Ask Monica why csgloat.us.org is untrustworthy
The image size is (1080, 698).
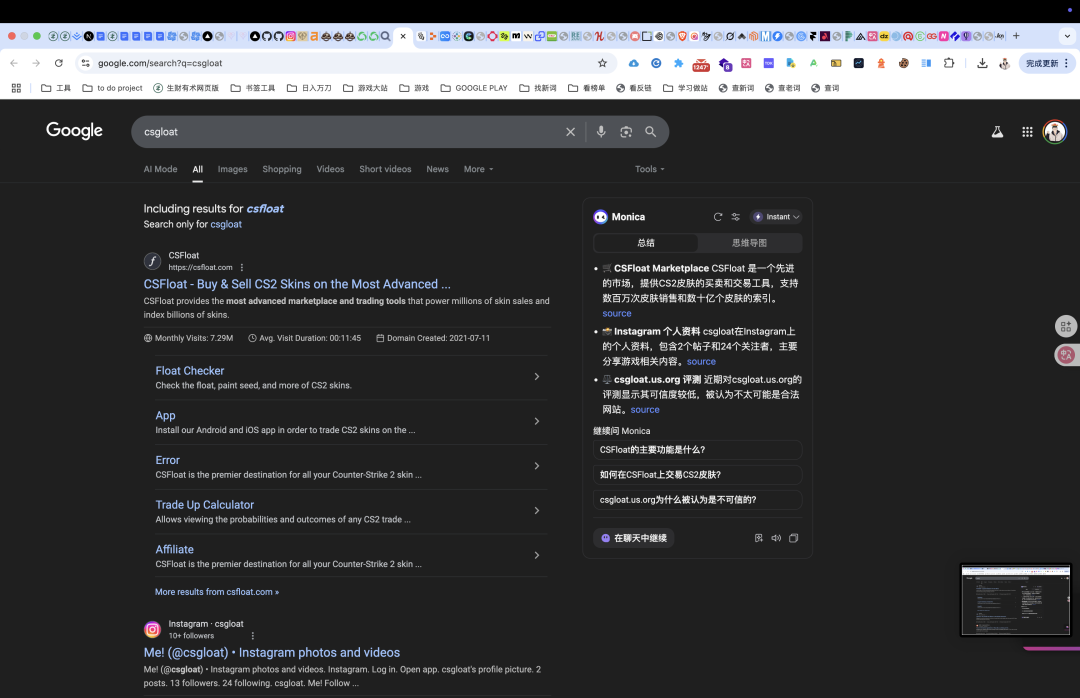(x=697, y=500)
